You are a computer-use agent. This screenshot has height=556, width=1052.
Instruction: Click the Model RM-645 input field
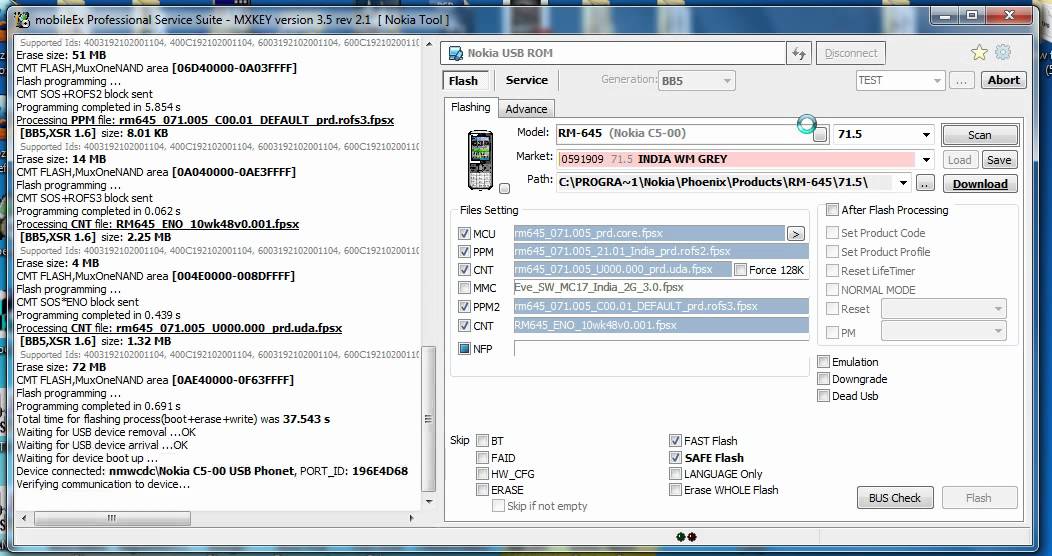click(x=684, y=133)
